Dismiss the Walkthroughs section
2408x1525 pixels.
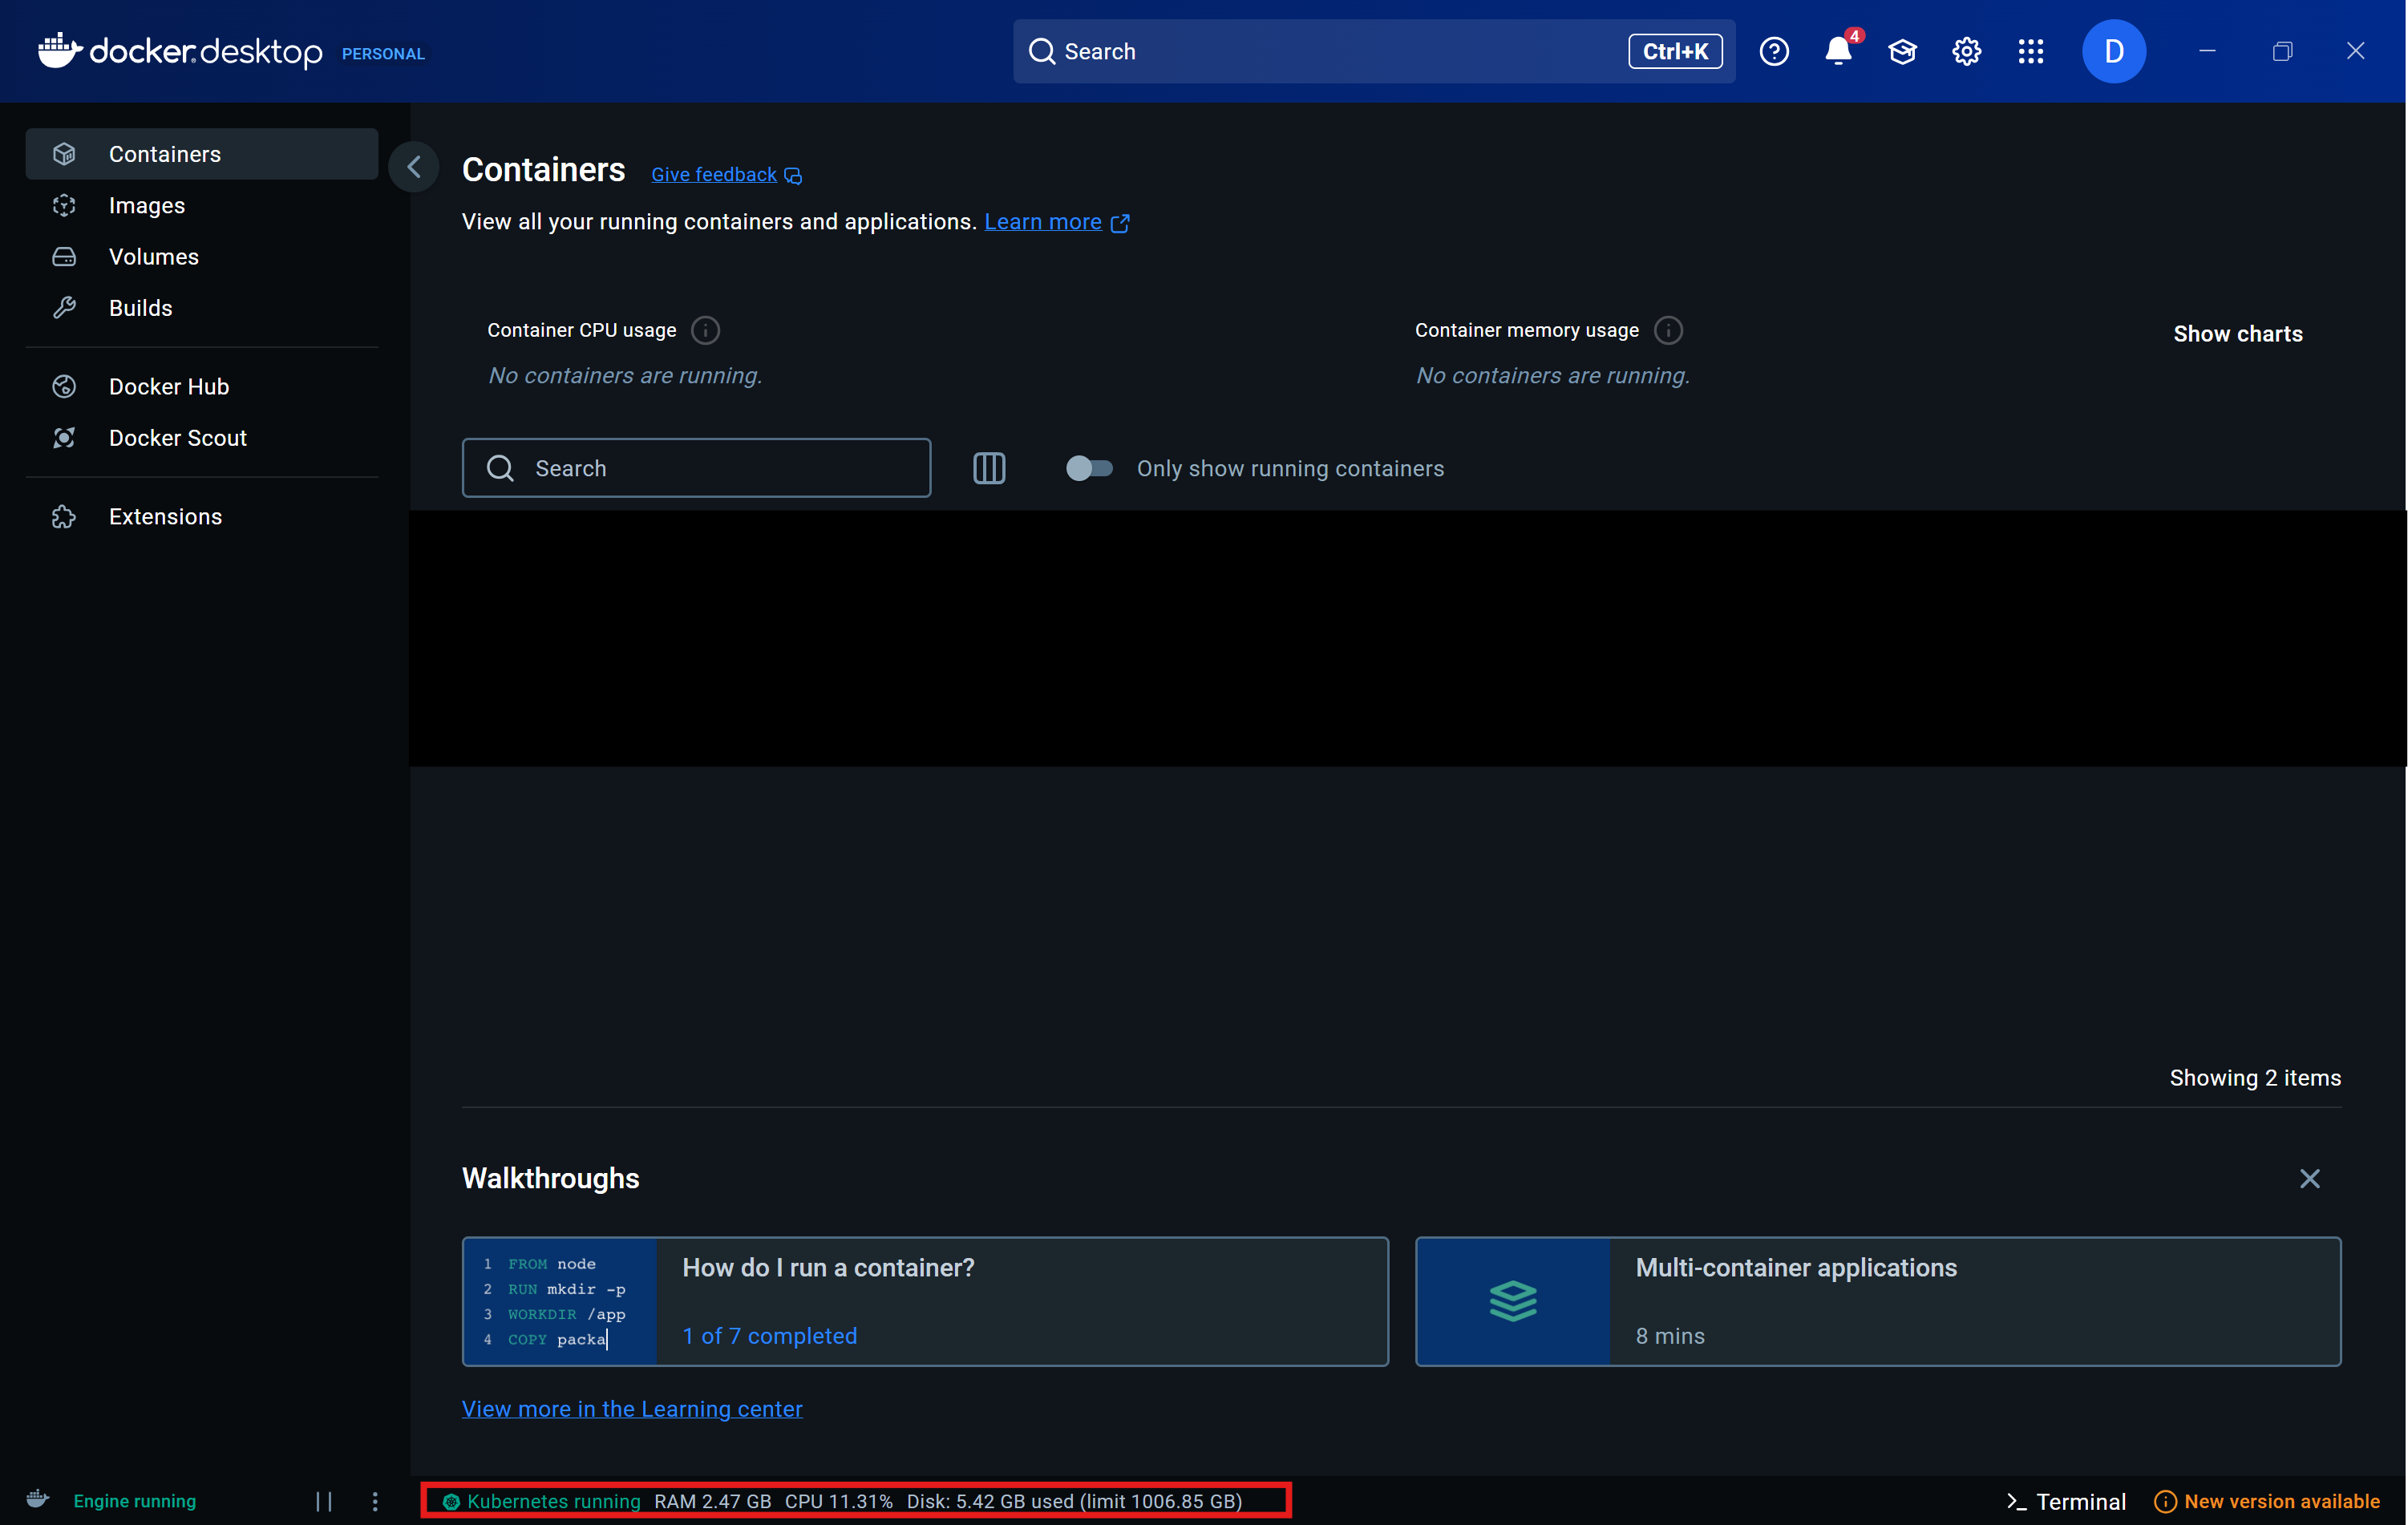click(x=2309, y=1178)
